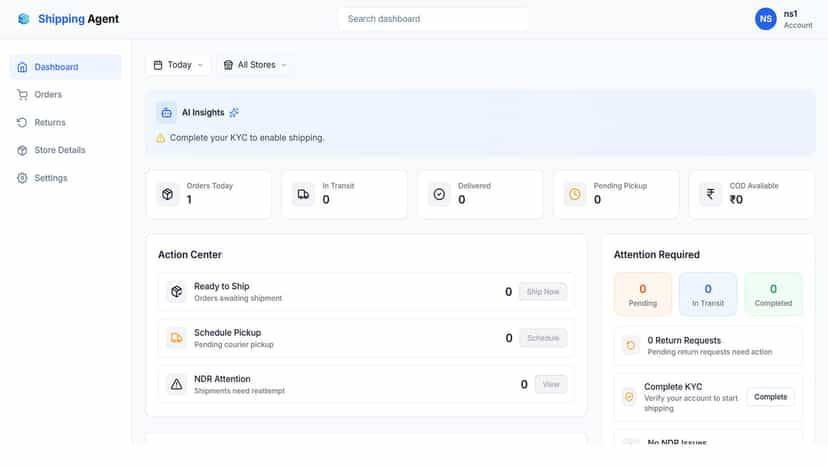This screenshot has height=466, width=828.
Task: Click the Orders cart icon
Action: (22, 95)
